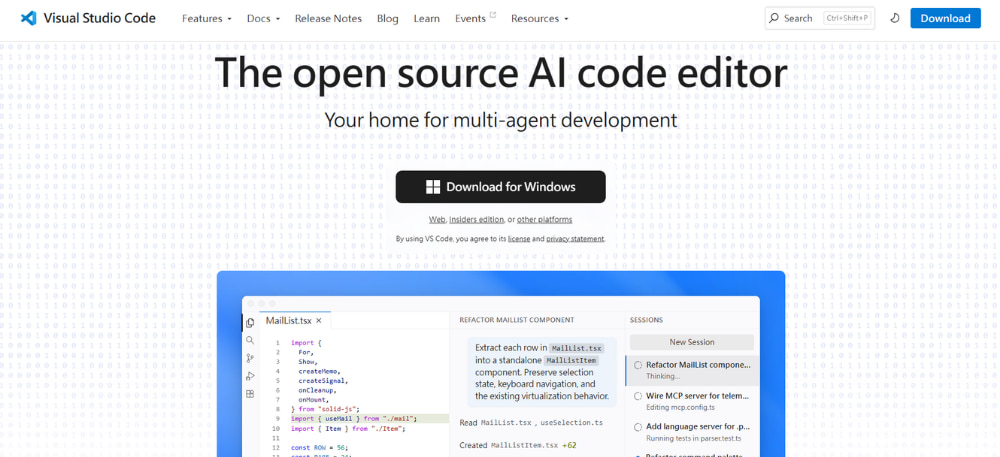Screen dimensions: 1000x457
Task: Expand the Features dropdown menu
Action: click(x=207, y=18)
